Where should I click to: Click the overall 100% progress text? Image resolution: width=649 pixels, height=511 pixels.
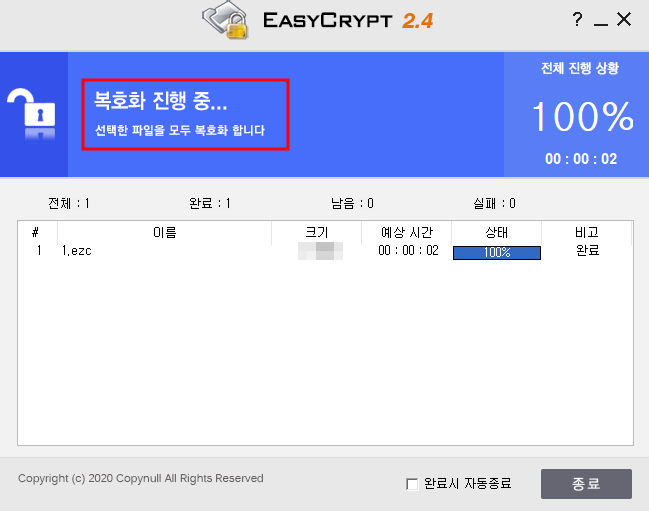(x=583, y=116)
